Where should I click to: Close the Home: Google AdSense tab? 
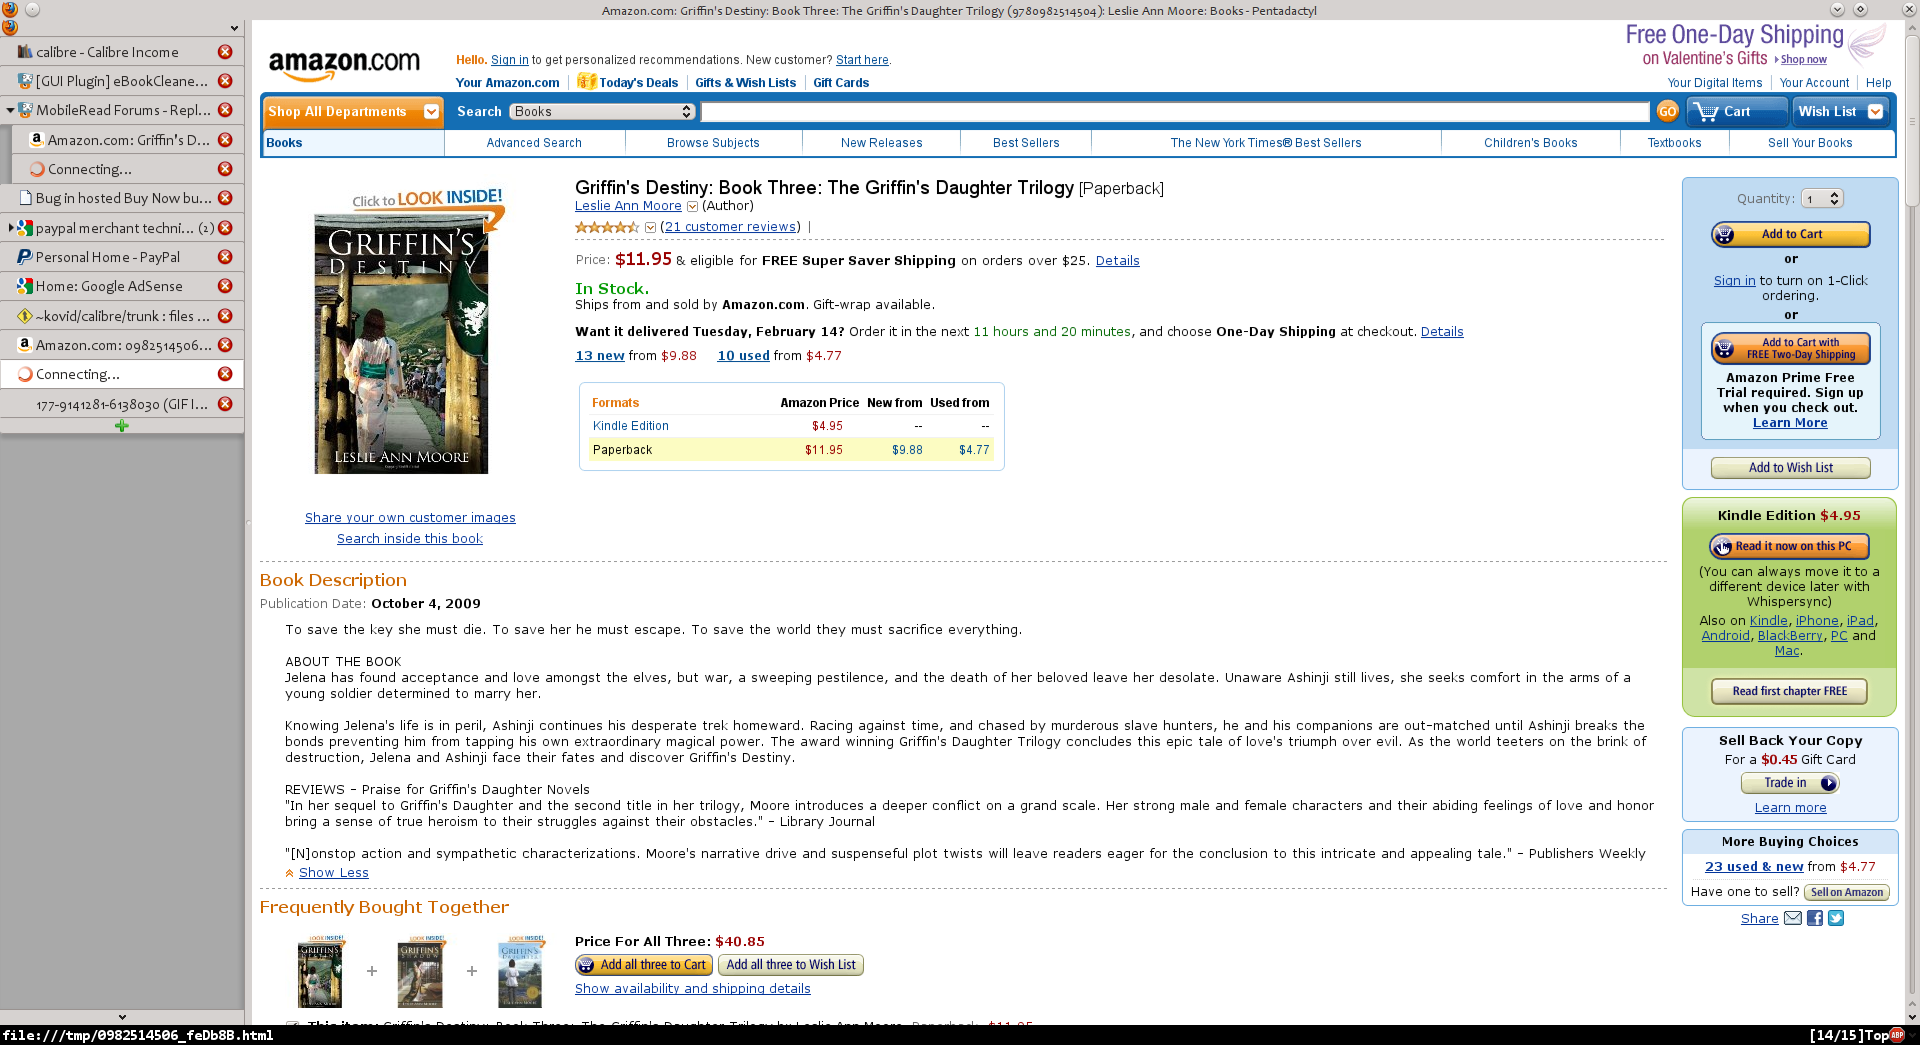coord(225,286)
